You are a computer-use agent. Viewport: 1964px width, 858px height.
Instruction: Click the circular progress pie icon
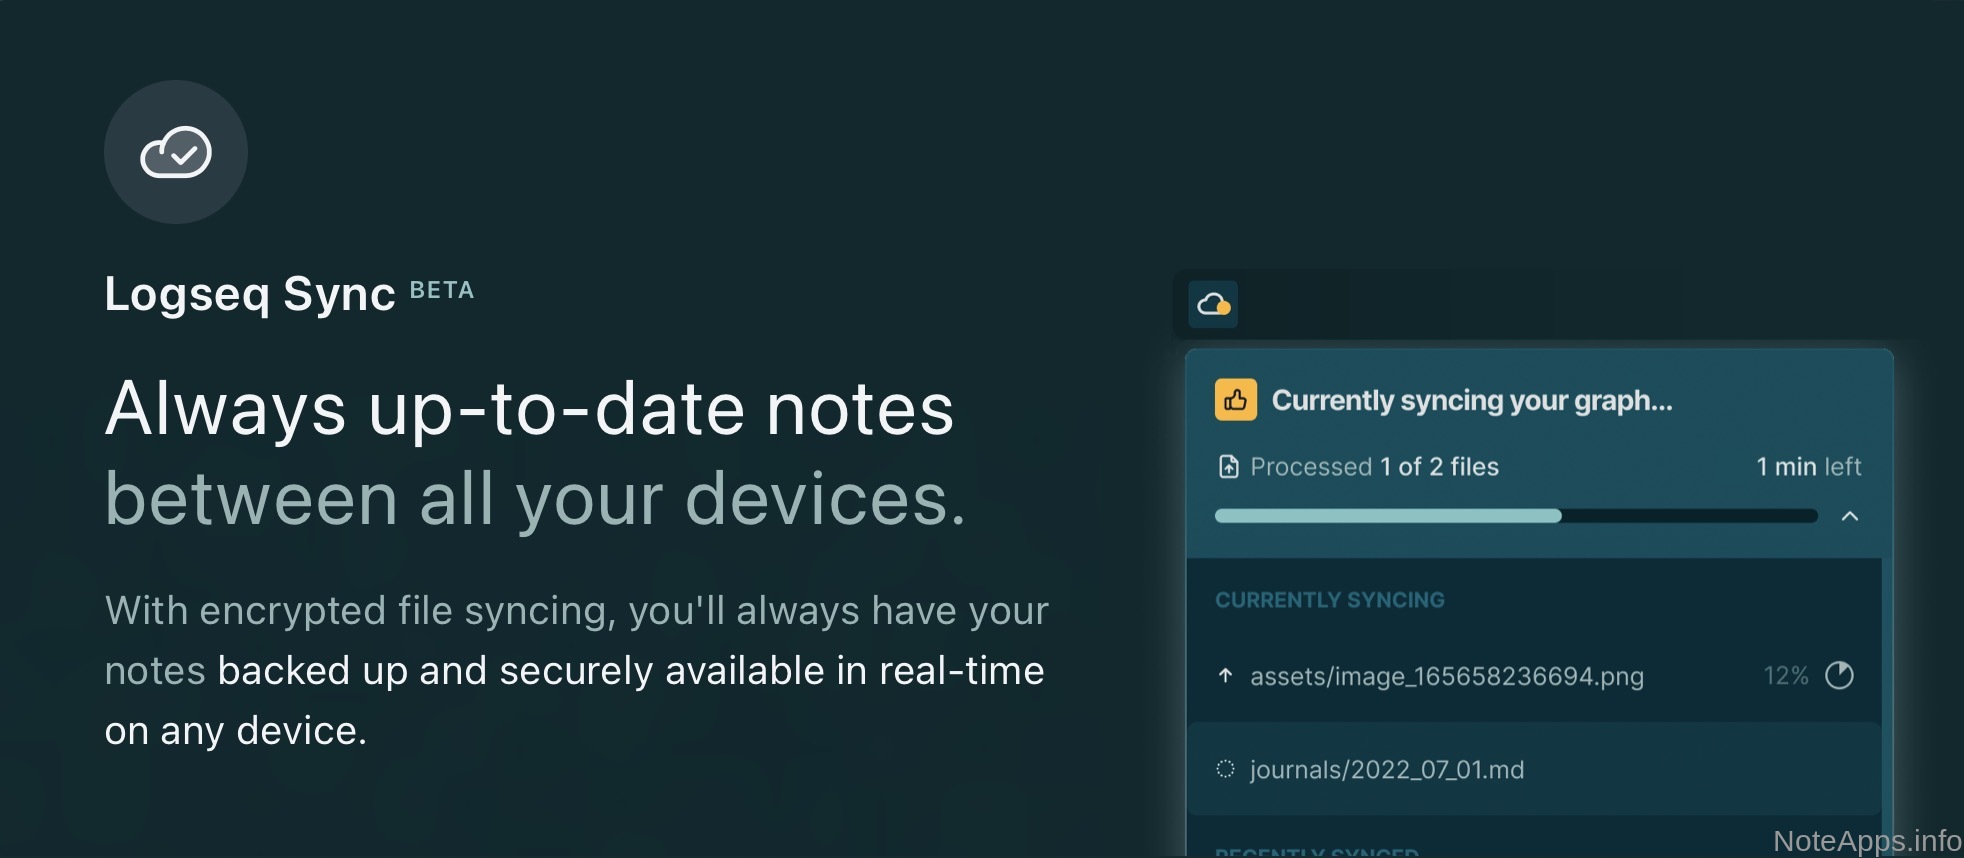(x=1839, y=676)
